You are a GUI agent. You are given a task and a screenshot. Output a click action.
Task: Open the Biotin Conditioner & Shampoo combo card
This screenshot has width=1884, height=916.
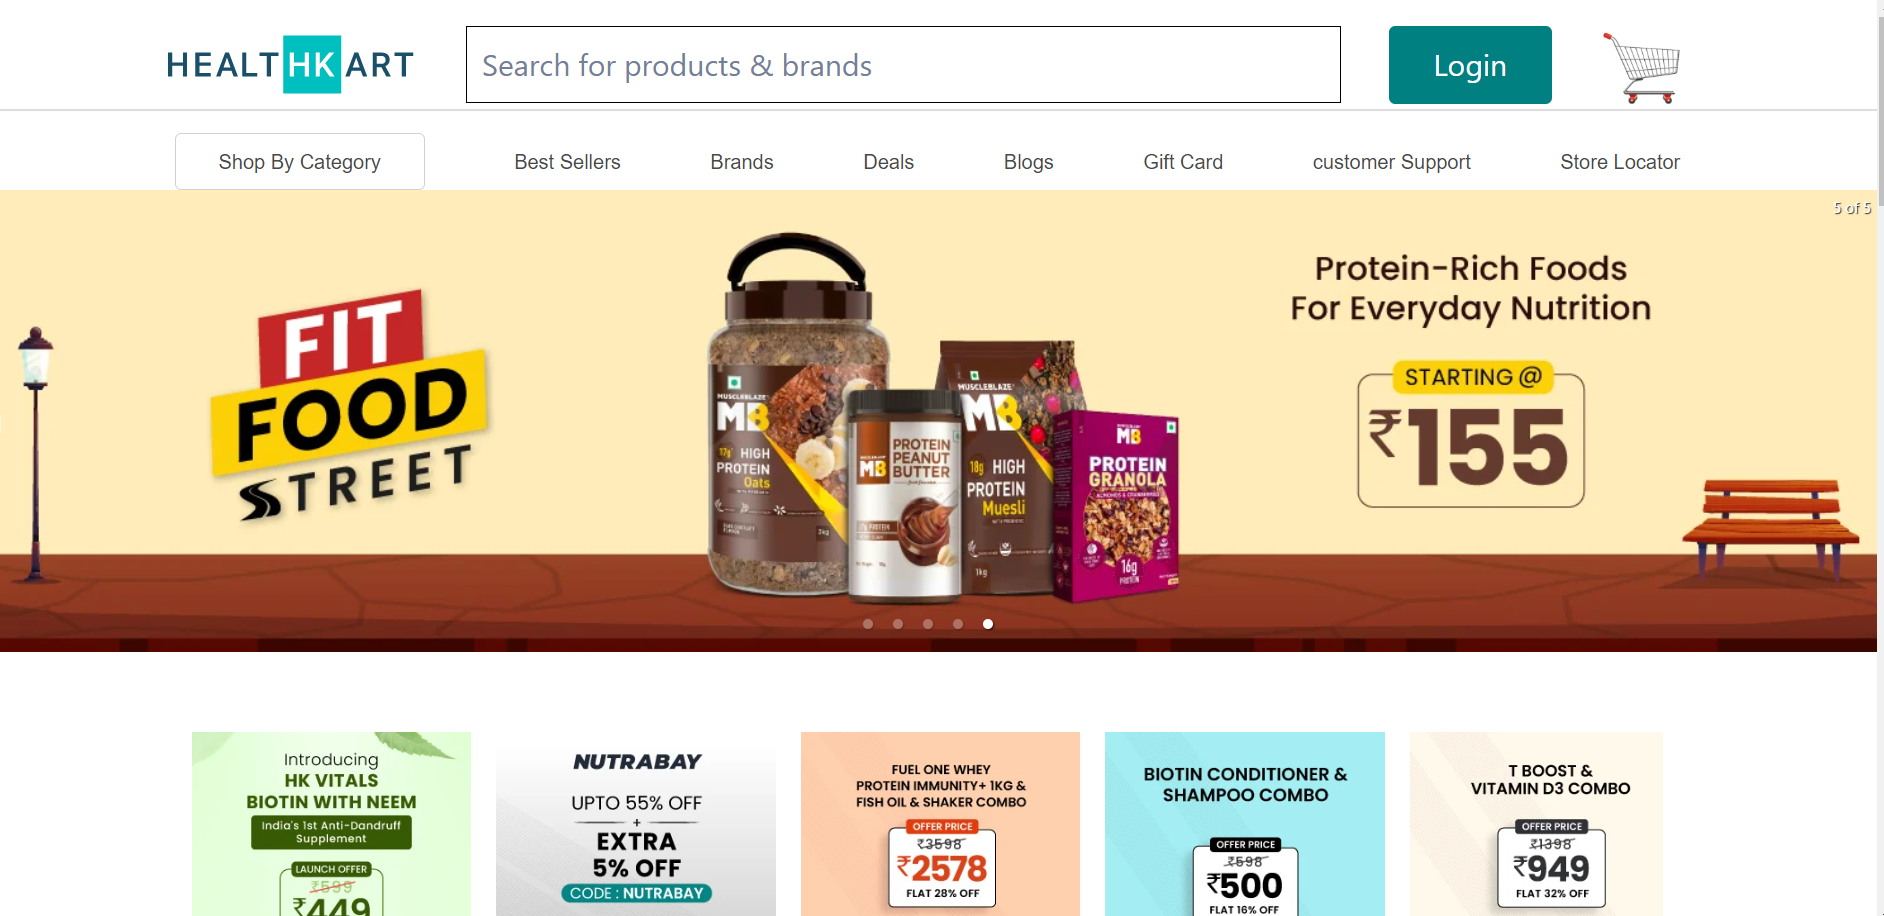click(1245, 824)
